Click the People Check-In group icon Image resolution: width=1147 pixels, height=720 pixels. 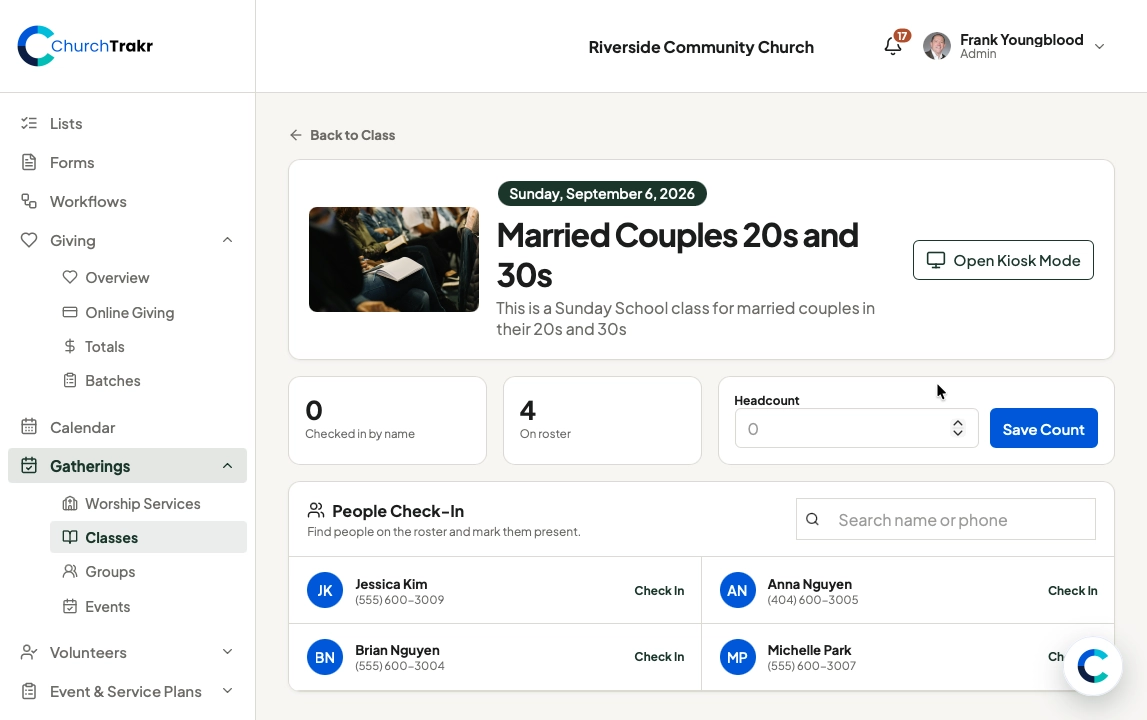coord(316,510)
